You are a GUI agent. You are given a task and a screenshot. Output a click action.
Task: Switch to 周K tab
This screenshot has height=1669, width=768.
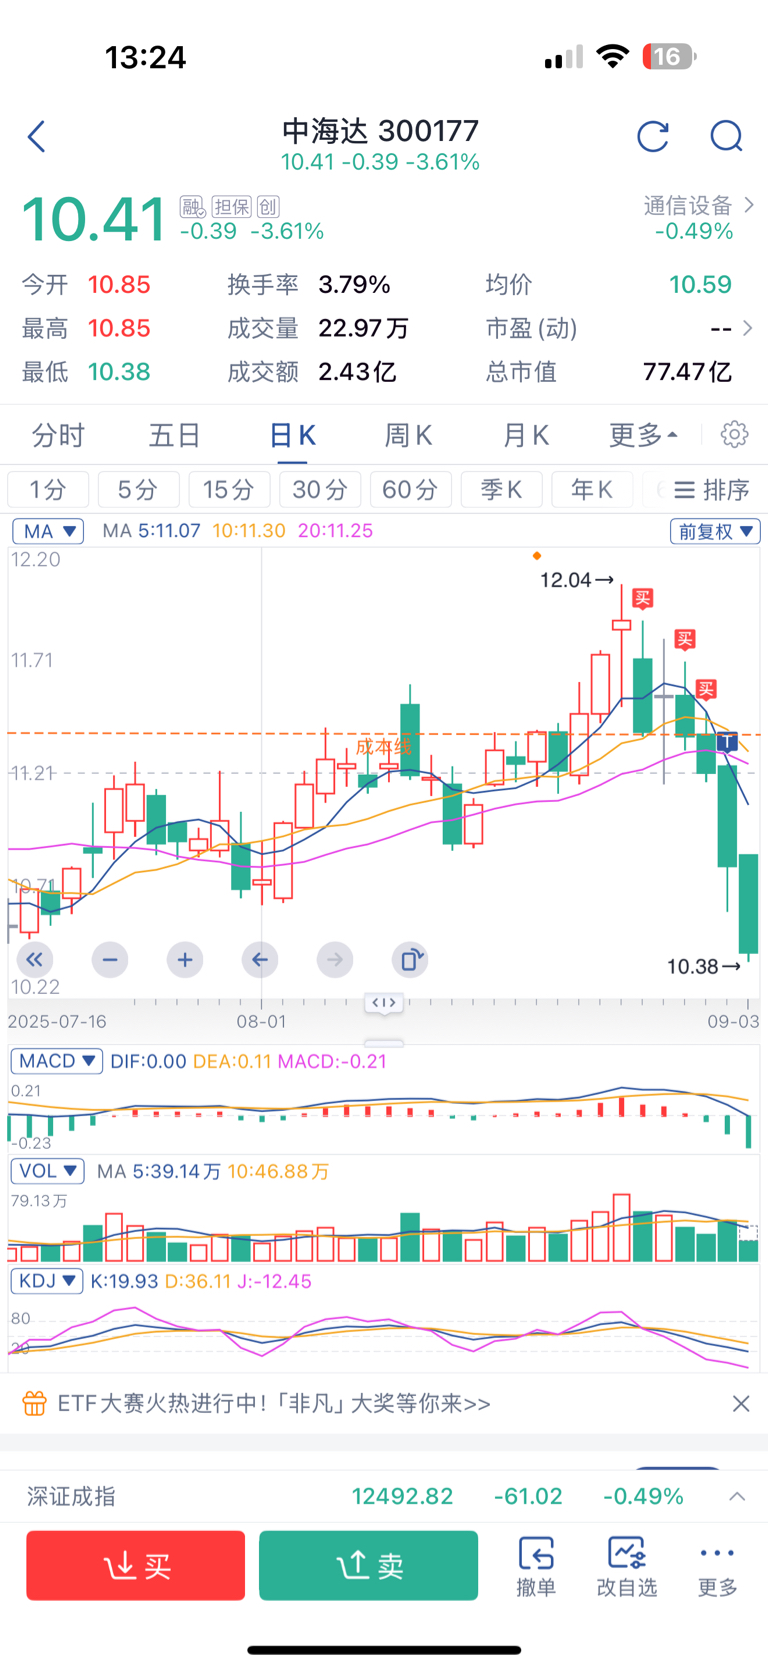pos(408,435)
